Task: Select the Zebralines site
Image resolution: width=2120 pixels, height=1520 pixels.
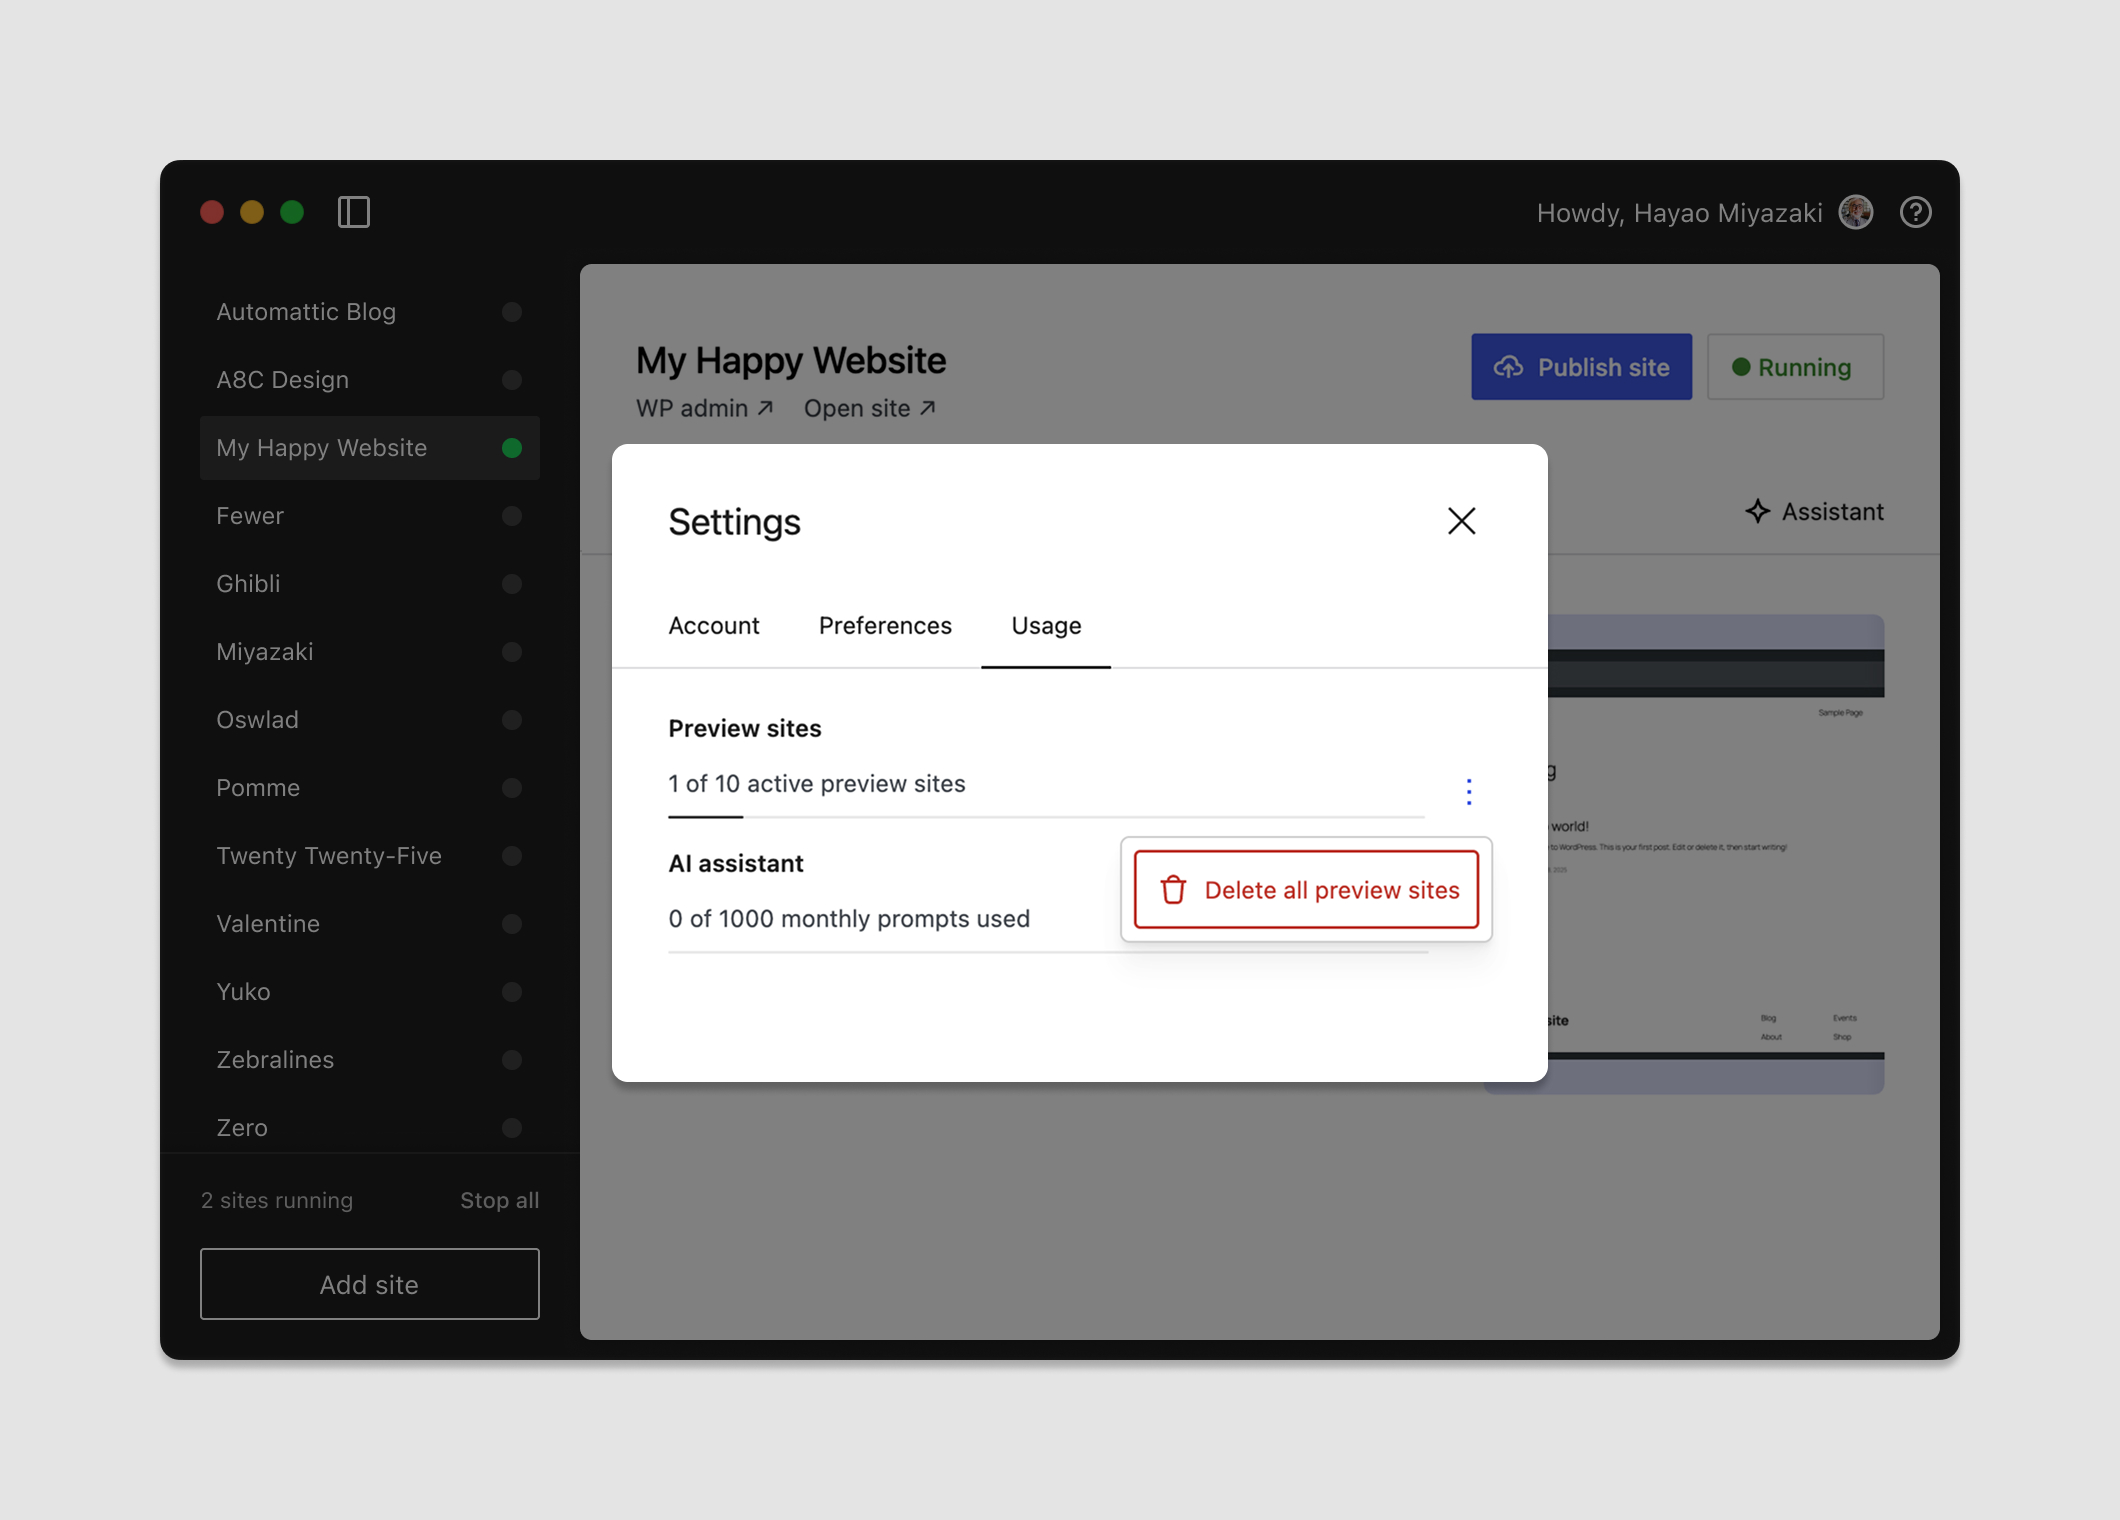Action: tap(370, 1060)
